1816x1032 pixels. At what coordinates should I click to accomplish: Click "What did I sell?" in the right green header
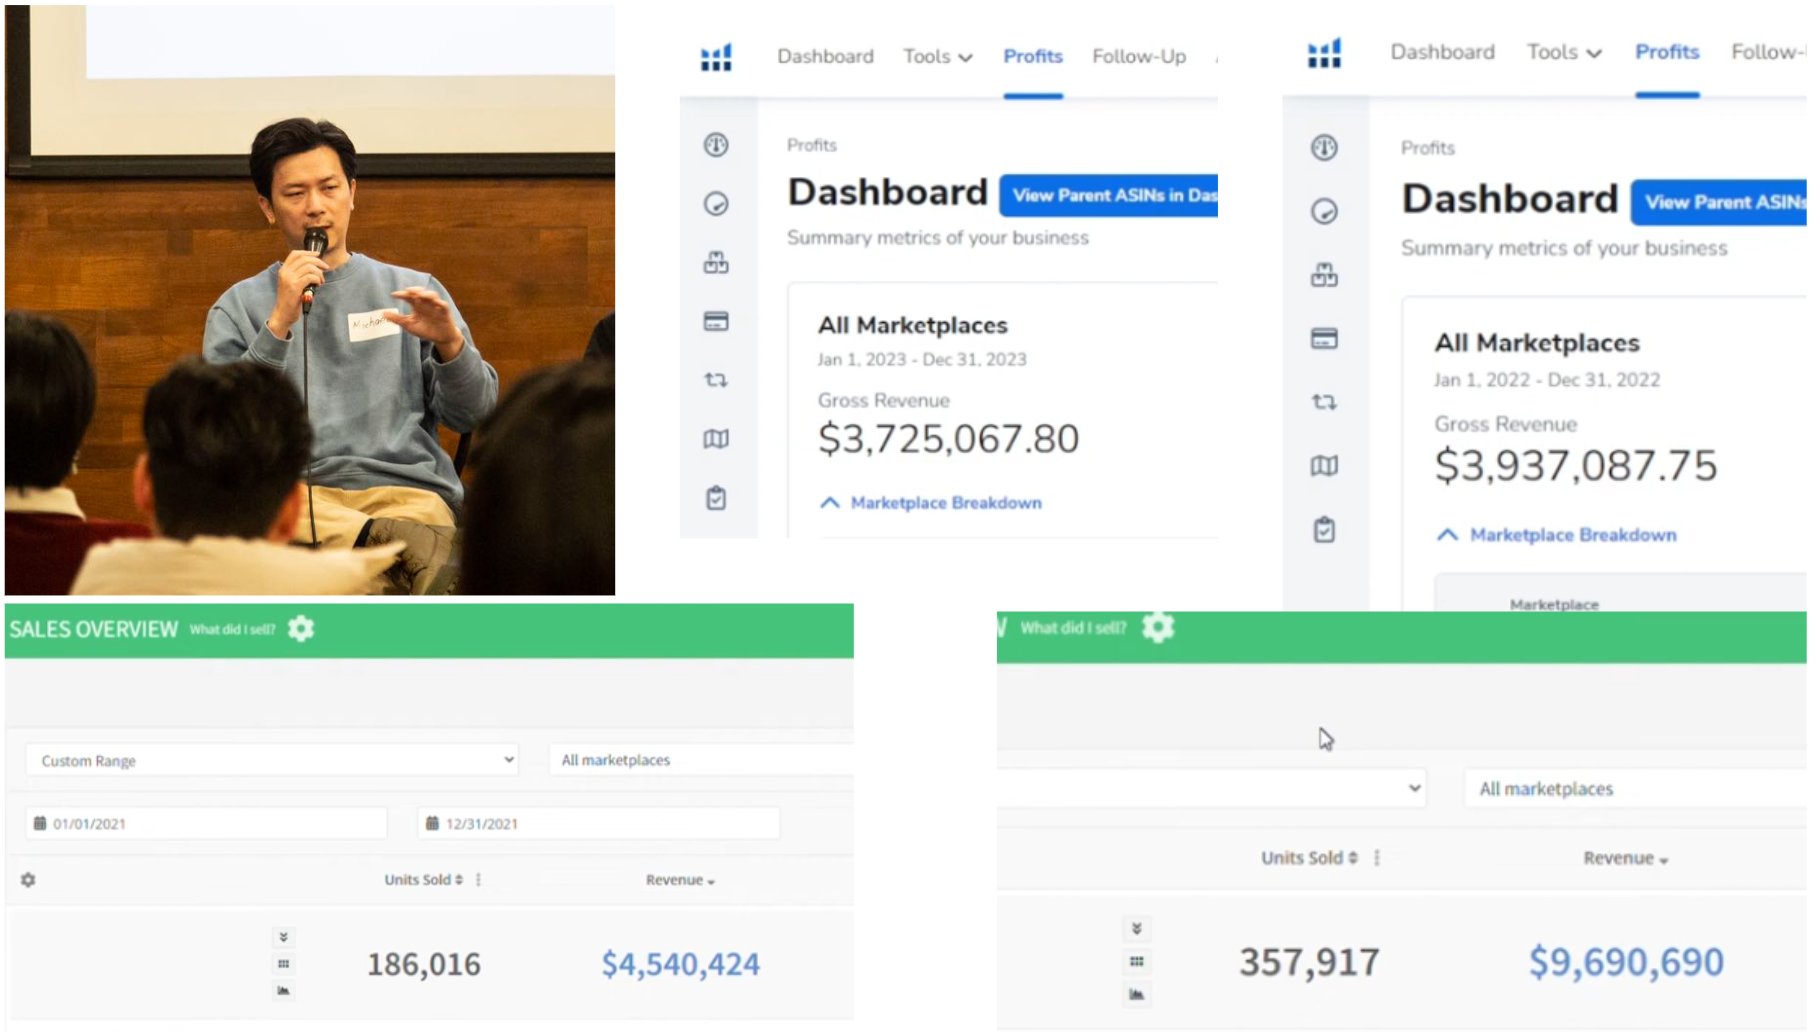pyautogui.click(x=1073, y=628)
